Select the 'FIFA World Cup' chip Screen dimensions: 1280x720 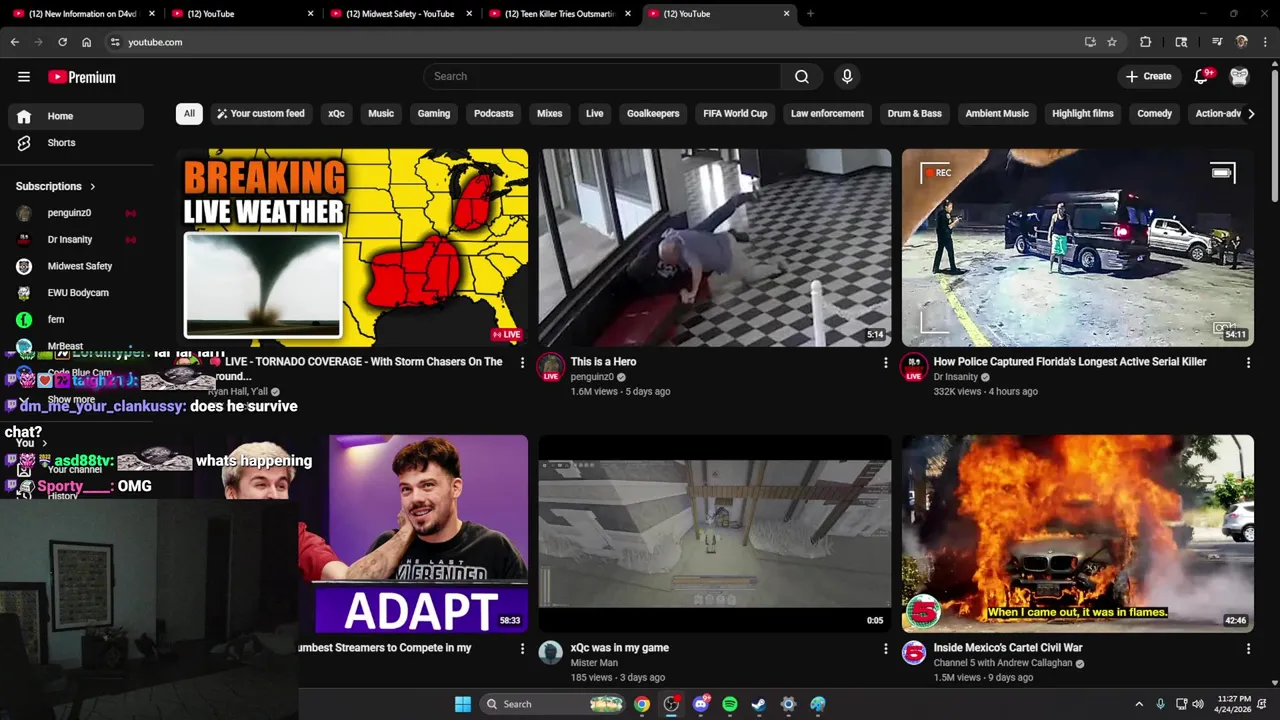[735, 113]
